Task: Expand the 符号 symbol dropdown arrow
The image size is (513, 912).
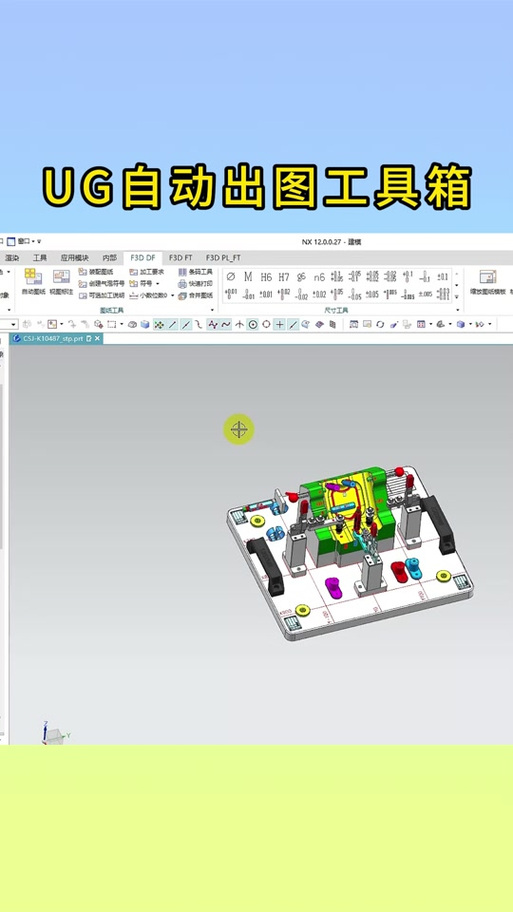Action: [158, 284]
